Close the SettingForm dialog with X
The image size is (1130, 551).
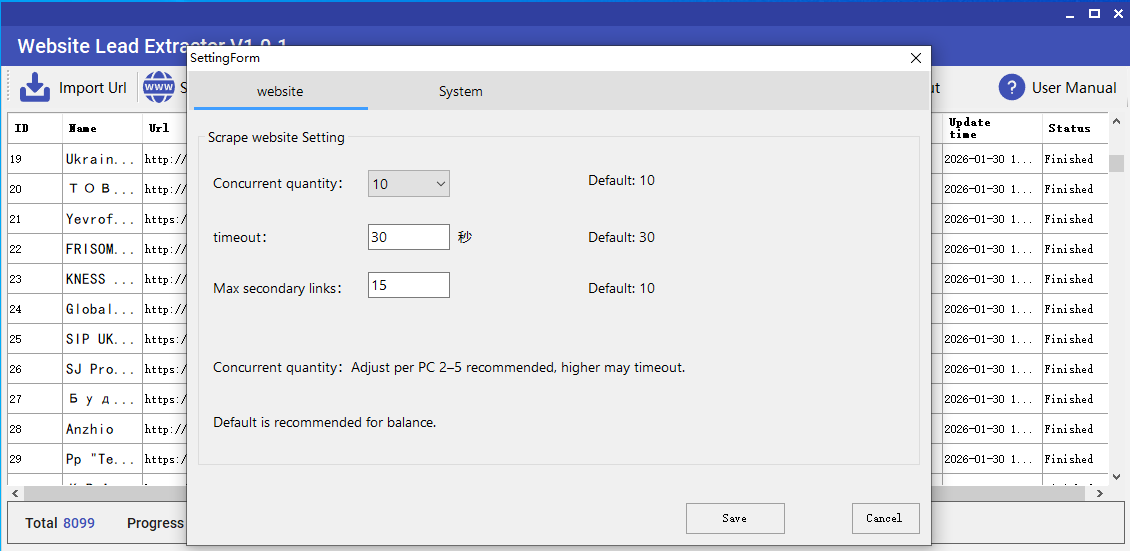[915, 59]
